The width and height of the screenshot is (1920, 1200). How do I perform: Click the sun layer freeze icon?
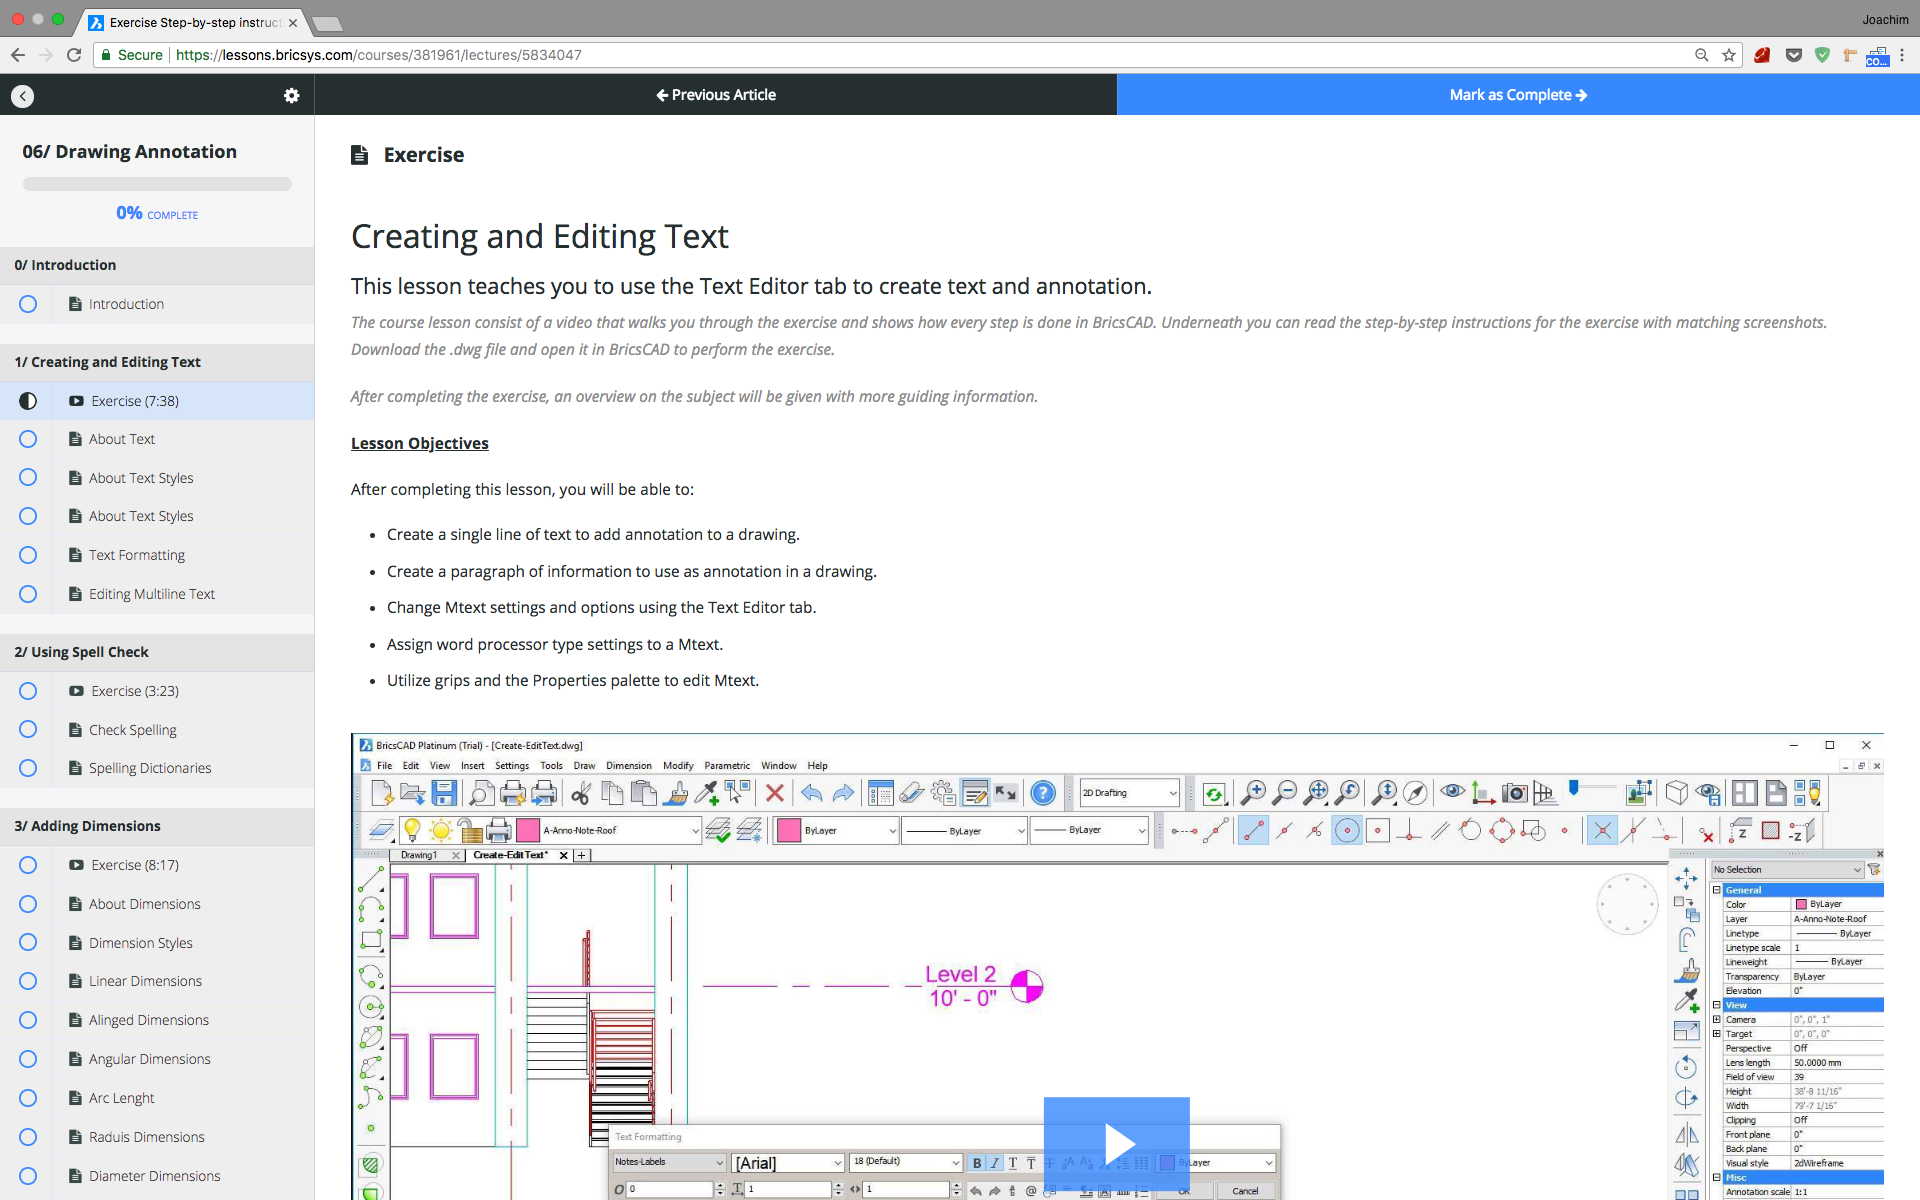(x=440, y=830)
